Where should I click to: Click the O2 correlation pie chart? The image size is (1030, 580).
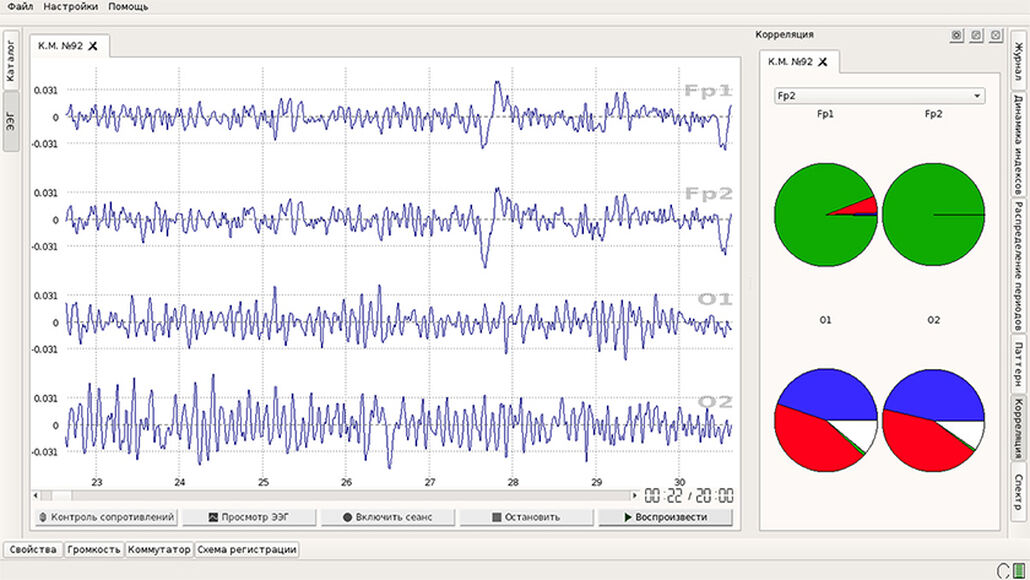933,420
